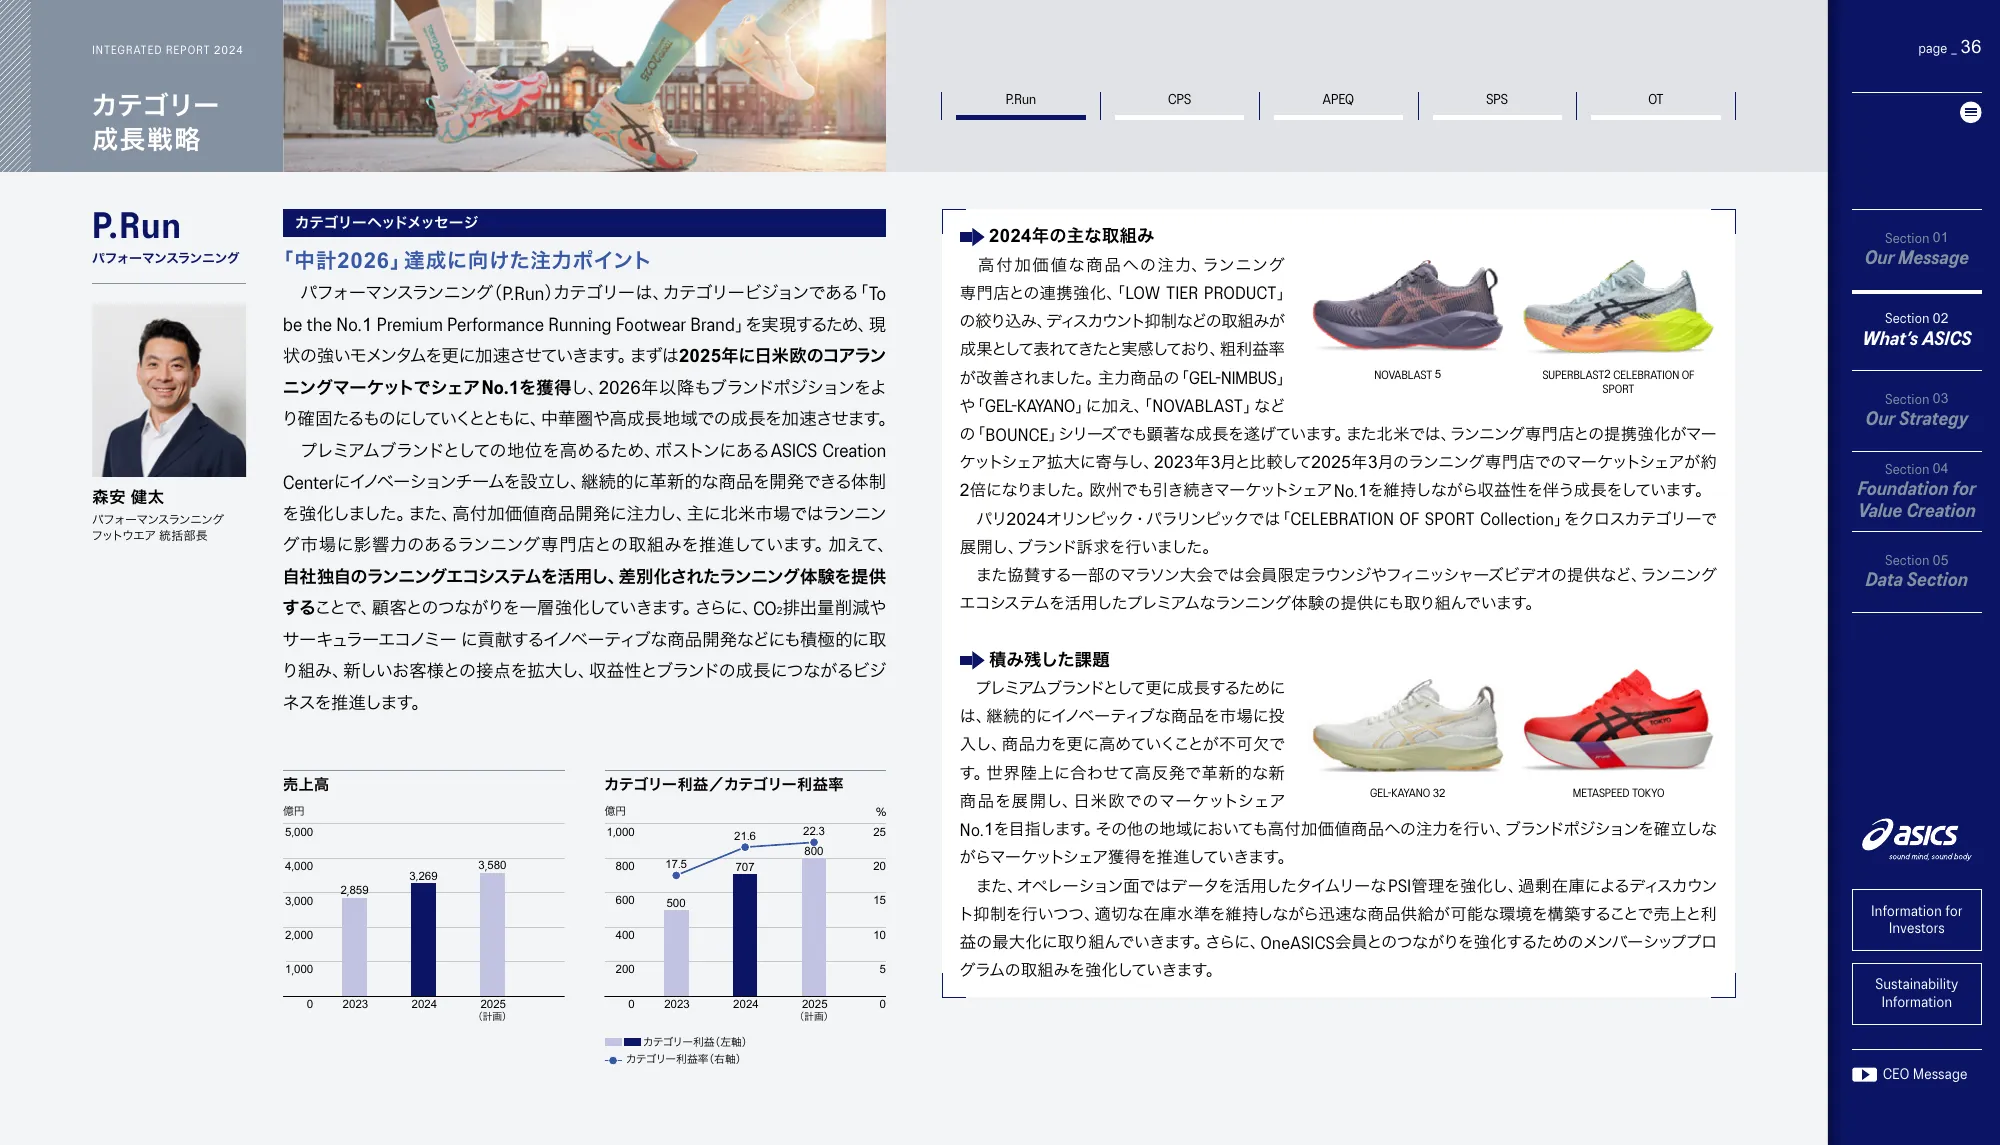Viewport: 2000px width, 1145px height.
Task: Click the arrow beside 2024年の主な取組み heading
Action: pos(971,237)
